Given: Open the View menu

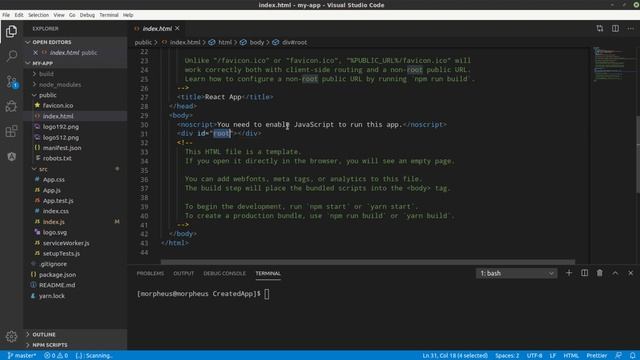Looking at the screenshot, I should click(x=59, y=15).
